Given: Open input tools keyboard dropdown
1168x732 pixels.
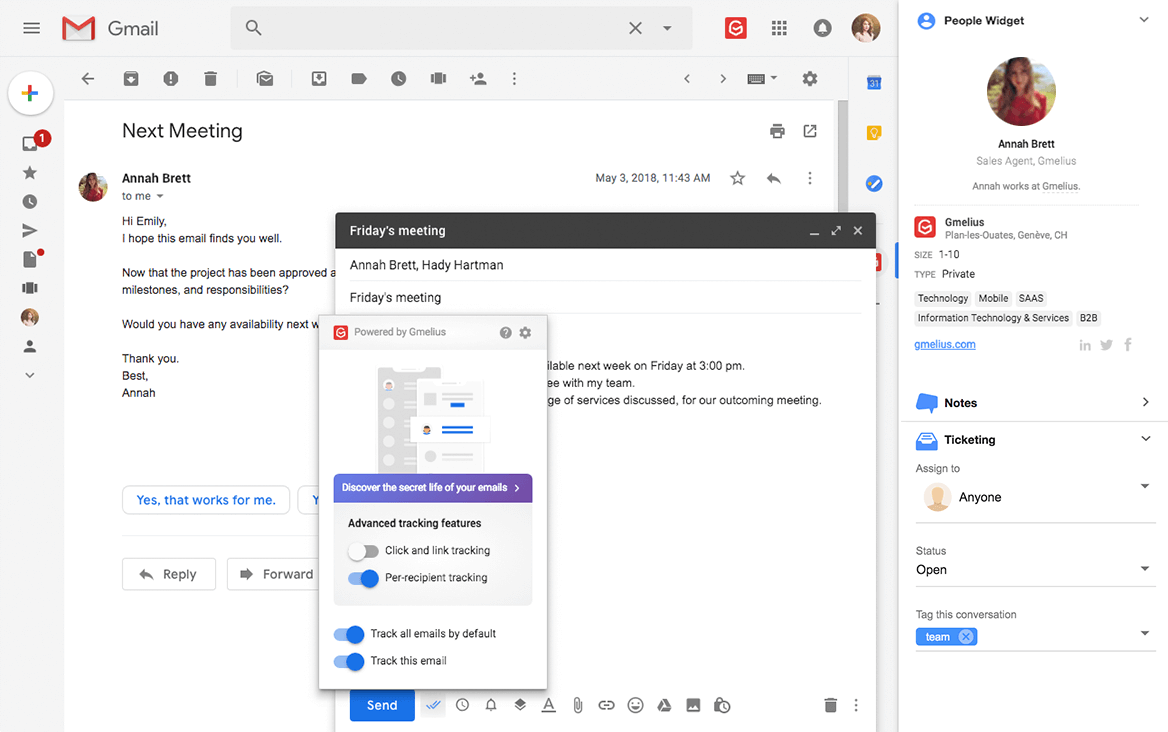Looking at the screenshot, I should coord(762,78).
